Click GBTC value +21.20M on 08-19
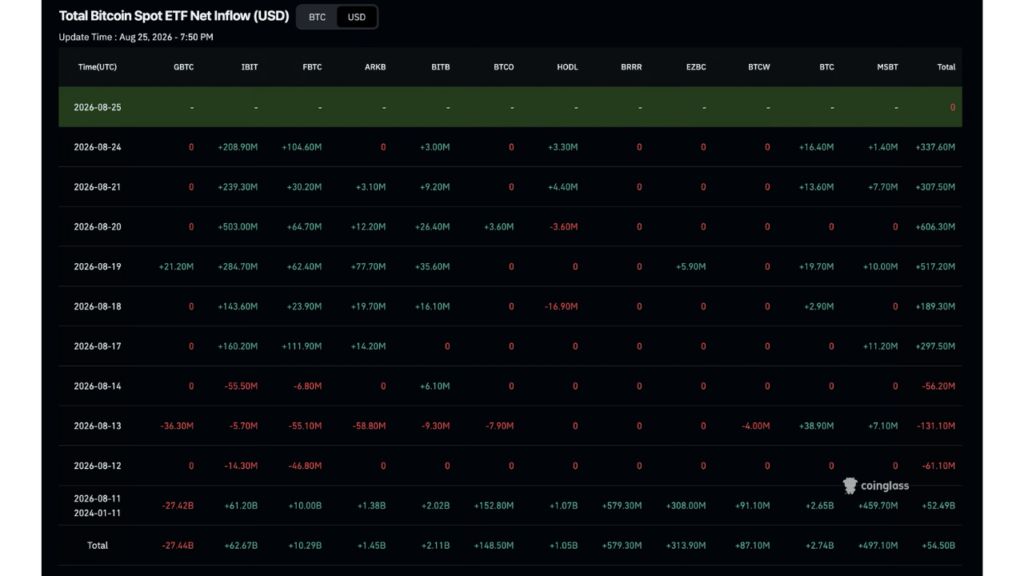1024x576 pixels. pyautogui.click(x=176, y=266)
